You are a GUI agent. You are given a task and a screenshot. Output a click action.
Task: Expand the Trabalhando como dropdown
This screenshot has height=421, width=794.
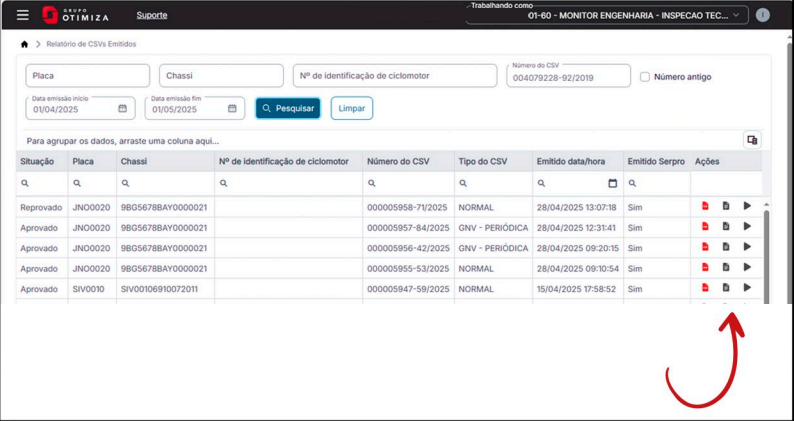point(607,15)
